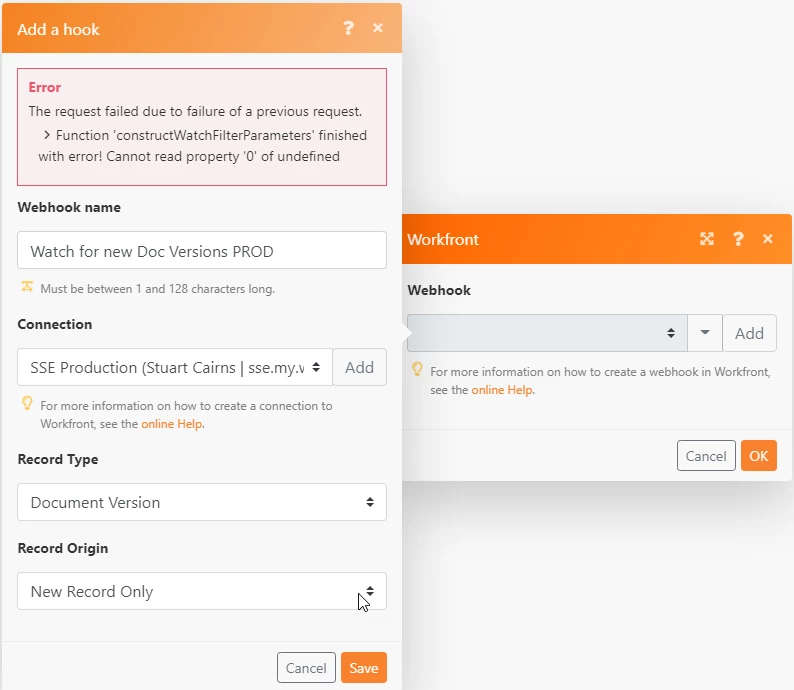Click the lightbulb tip under Webhook
This screenshot has width=794, height=690.
pos(417,369)
